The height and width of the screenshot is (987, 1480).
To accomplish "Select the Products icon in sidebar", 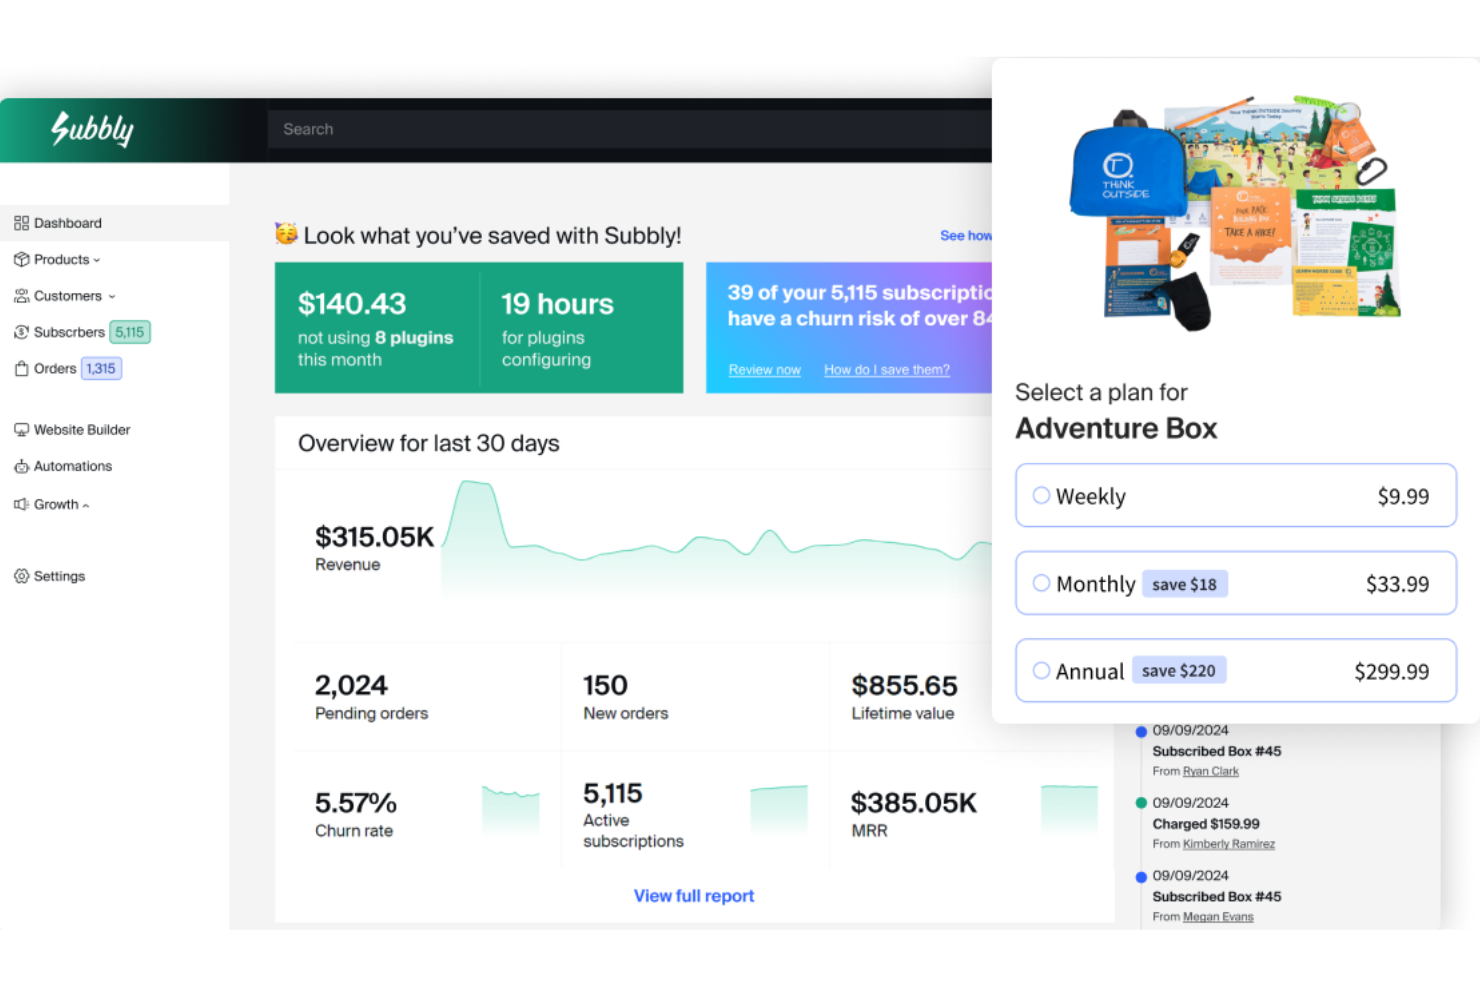I will [21, 259].
